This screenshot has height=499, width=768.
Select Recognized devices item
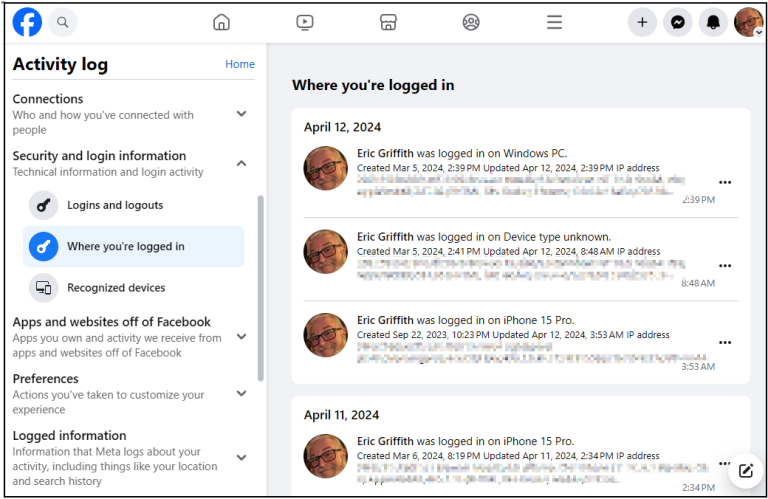[115, 288]
